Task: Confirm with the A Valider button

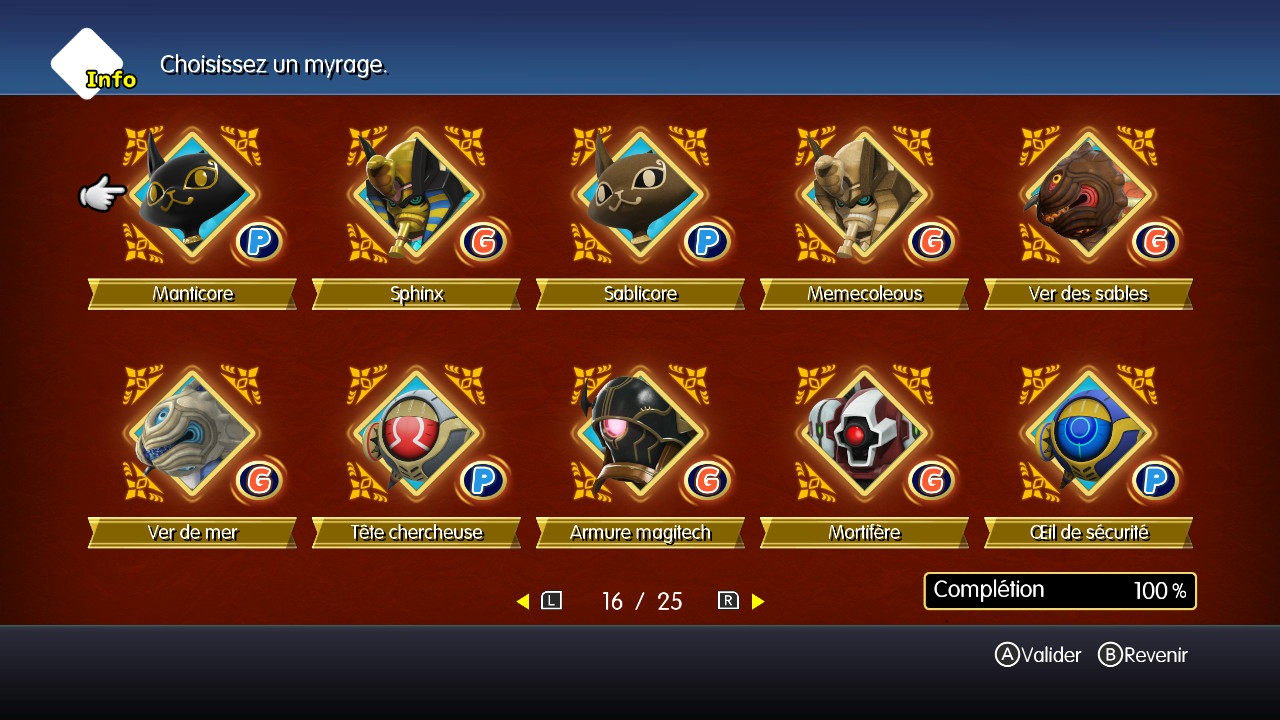Action: (x=1038, y=655)
